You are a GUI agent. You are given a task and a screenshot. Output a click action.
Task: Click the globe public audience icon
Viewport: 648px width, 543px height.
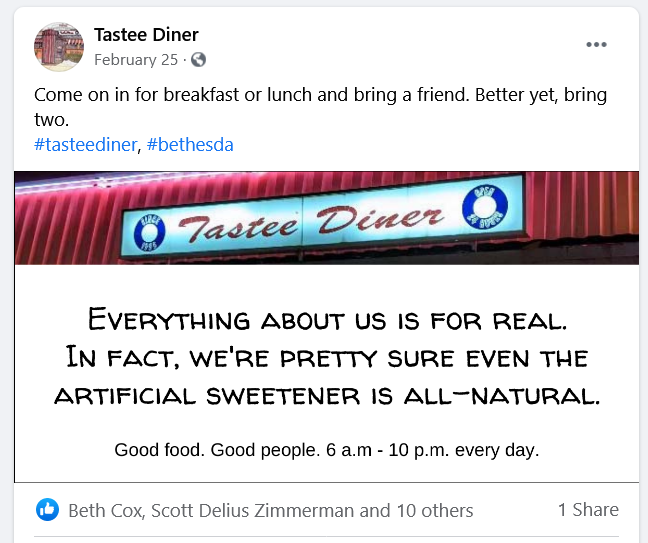point(198,60)
